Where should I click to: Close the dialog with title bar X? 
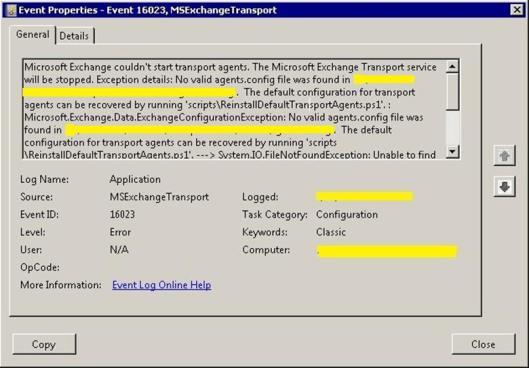pyautogui.click(x=517, y=10)
